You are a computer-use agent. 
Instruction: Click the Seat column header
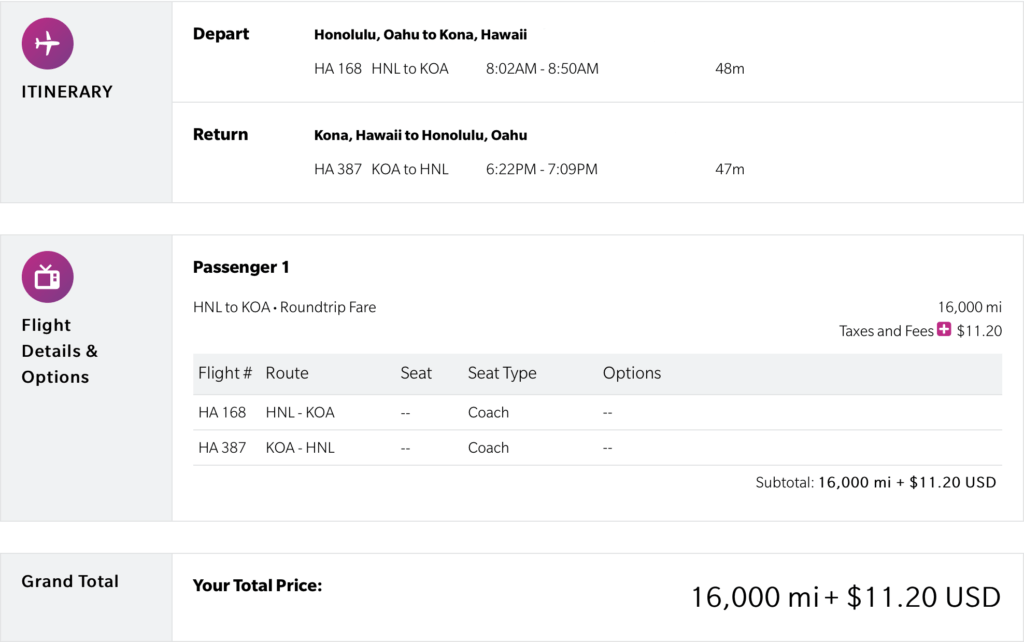[416, 373]
